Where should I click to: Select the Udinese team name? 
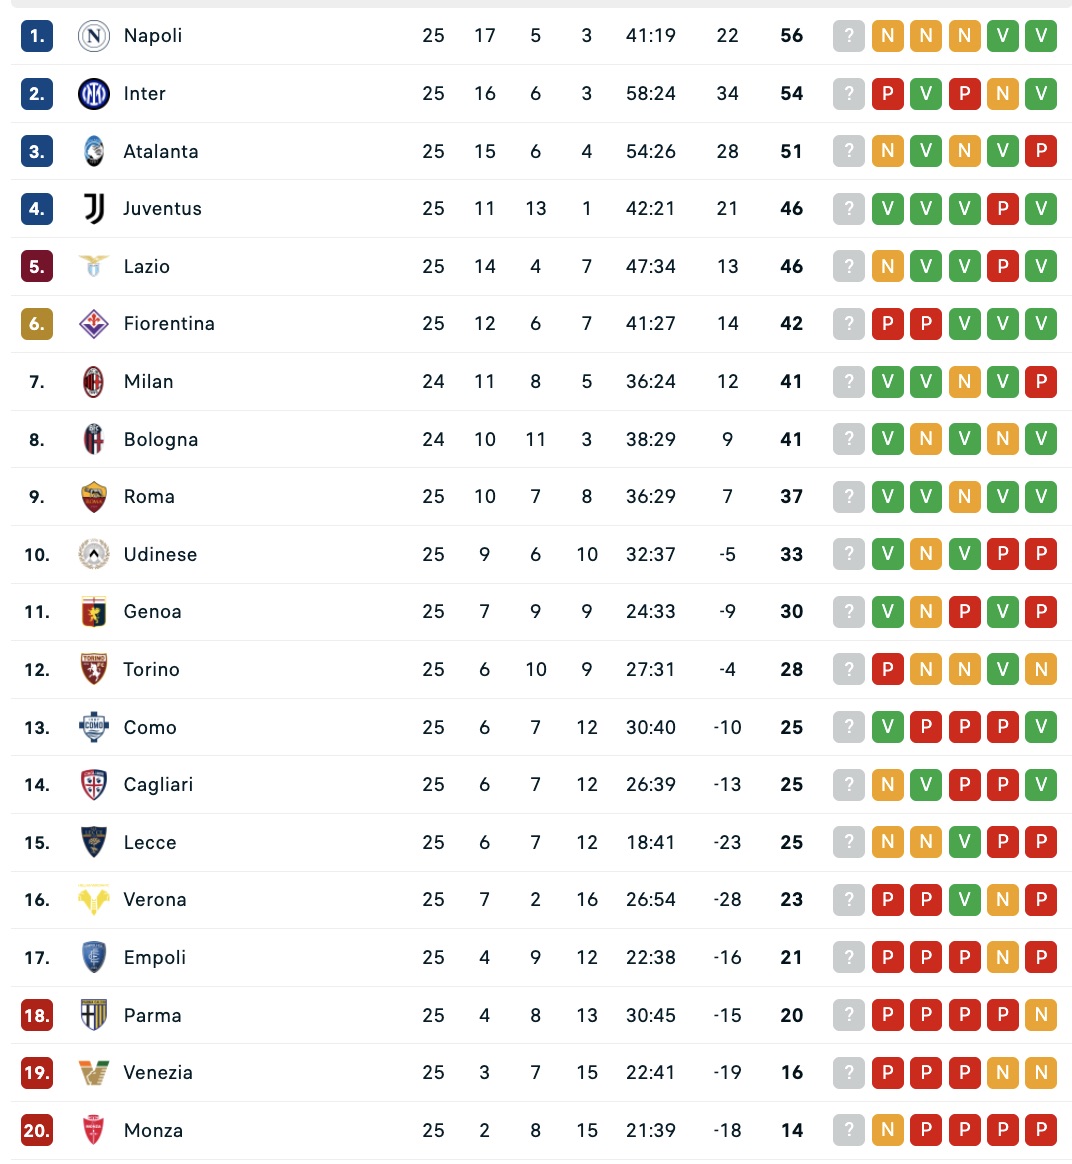coord(160,555)
